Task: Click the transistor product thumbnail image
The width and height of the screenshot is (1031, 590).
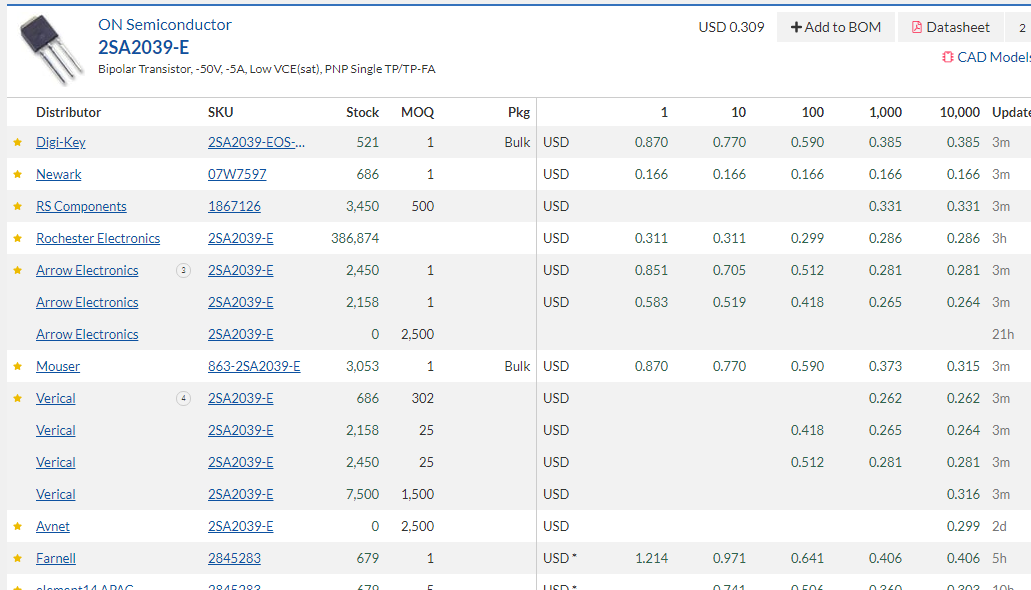Action: tap(51, 49)
